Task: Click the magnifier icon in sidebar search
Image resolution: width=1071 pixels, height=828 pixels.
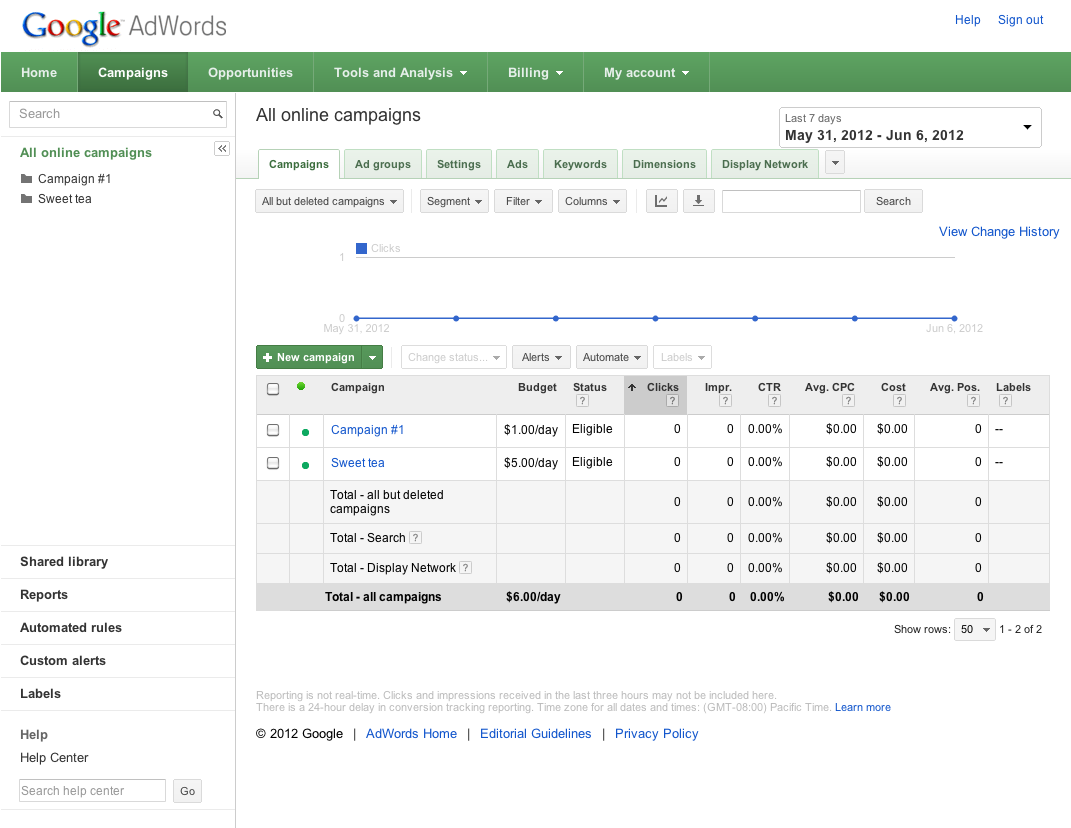Action: coord(217,114)
